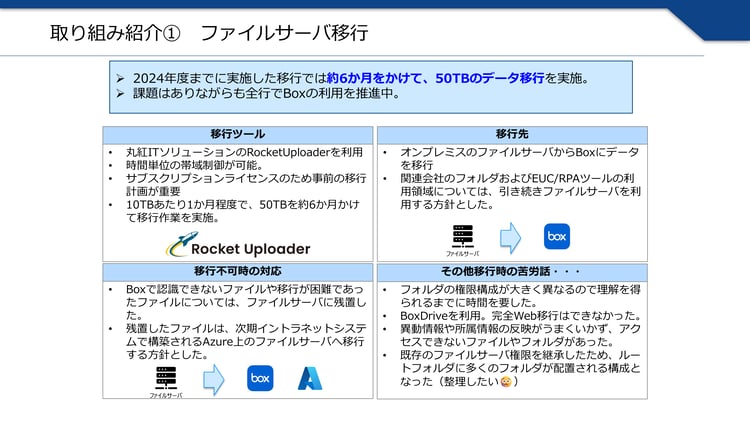The image size is (750, 421).
Task: Click the bullet starting 残置したファイルは
Action: (246, 342)
